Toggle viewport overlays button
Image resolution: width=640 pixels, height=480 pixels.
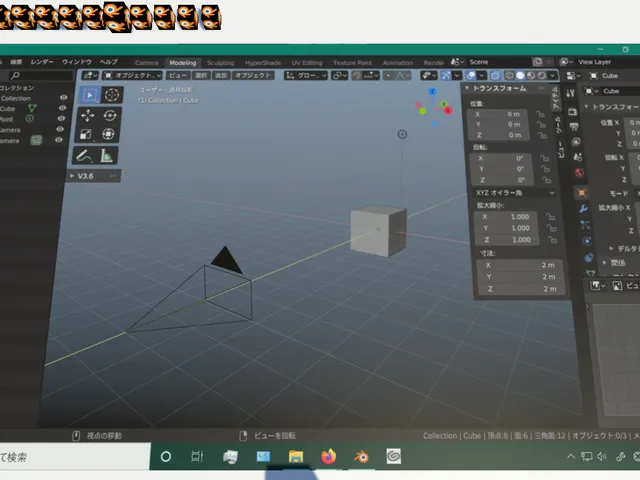(471, 76)
